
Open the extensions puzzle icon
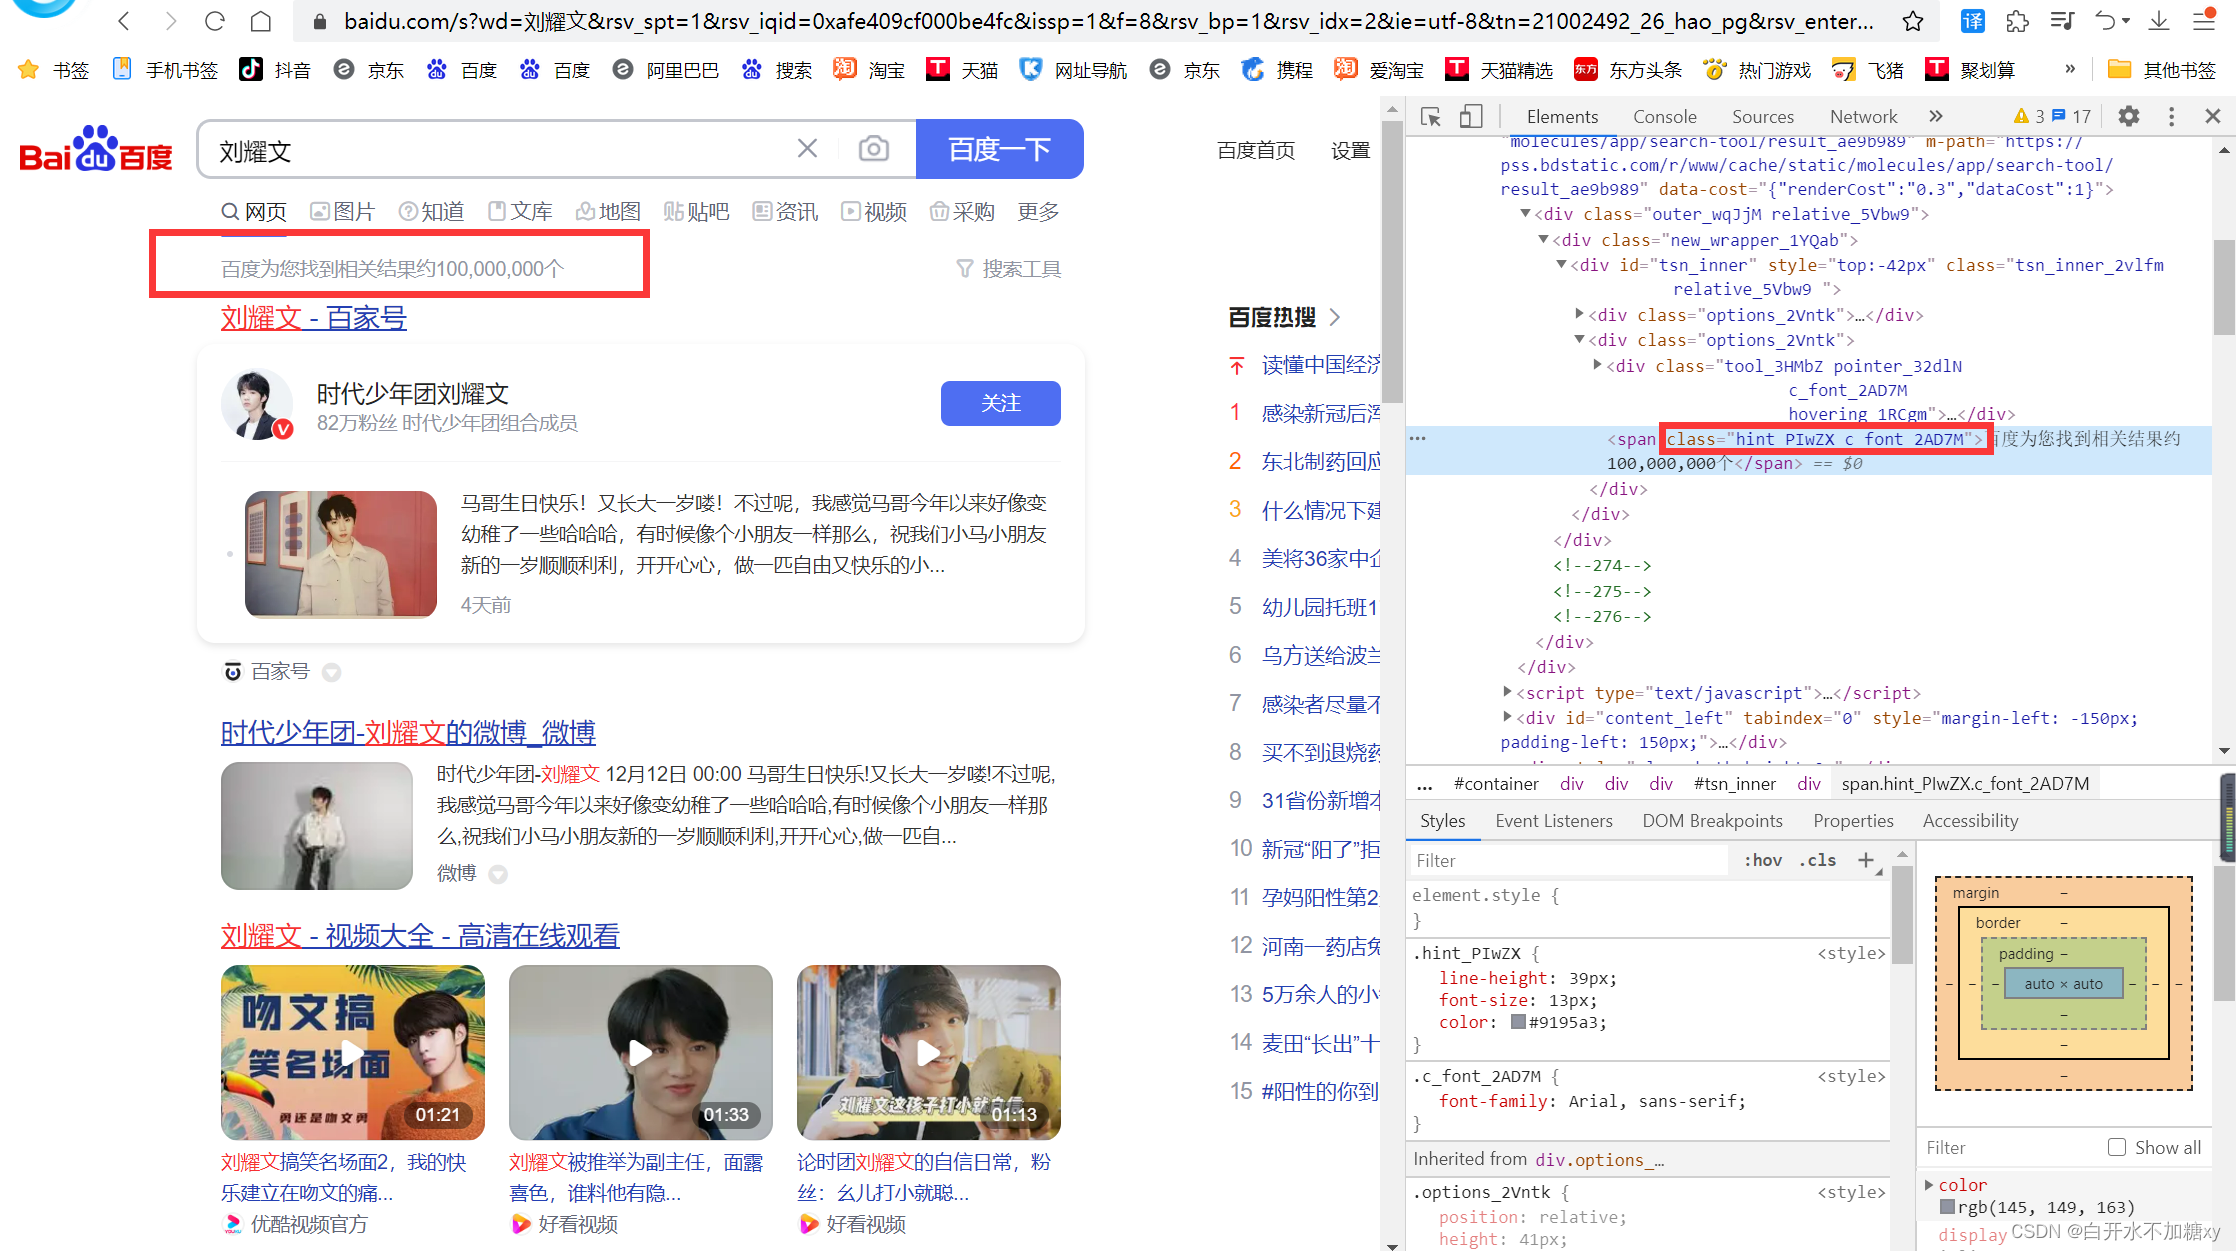click(2017, 21)
